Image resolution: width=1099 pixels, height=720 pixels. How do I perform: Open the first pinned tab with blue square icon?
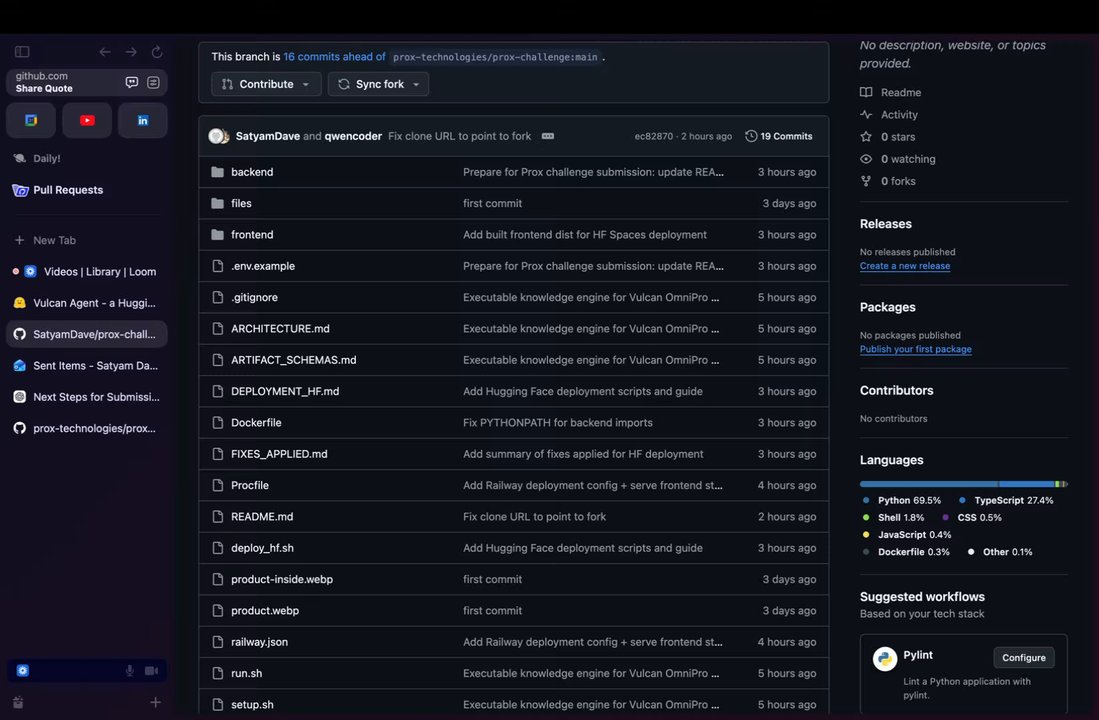(x=31, y=121)
